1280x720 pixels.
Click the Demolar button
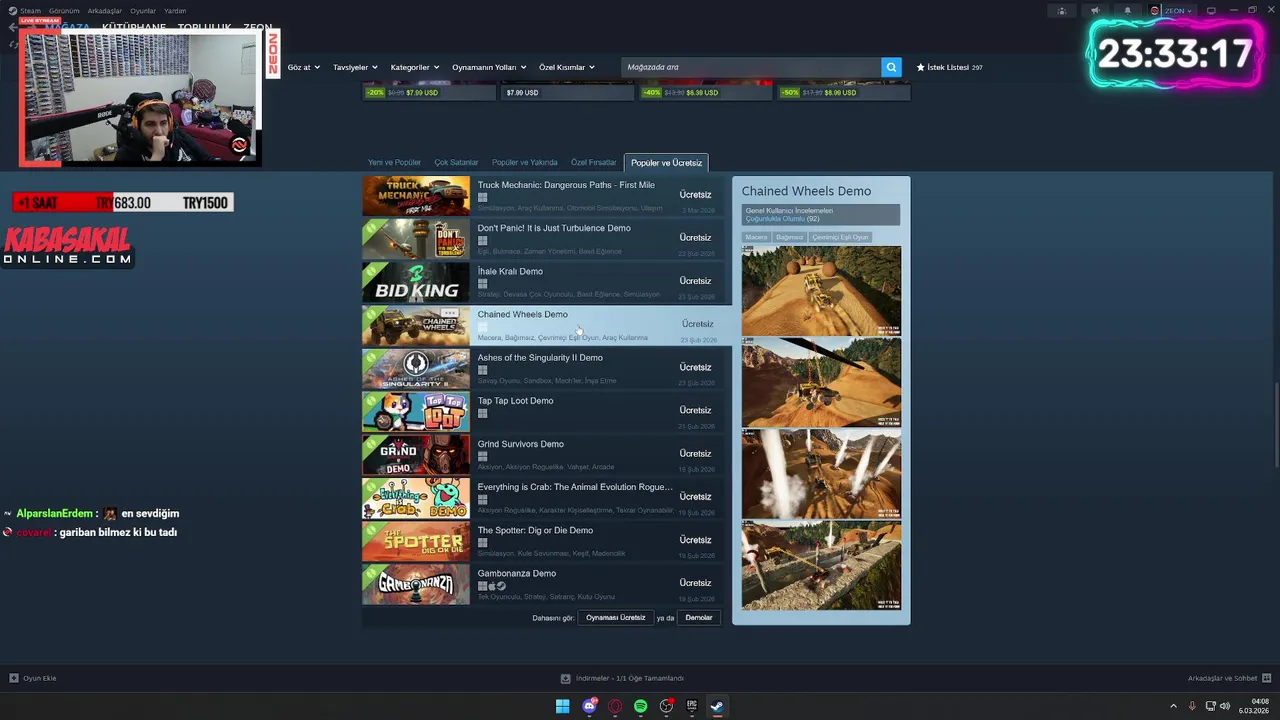[698, 617]
